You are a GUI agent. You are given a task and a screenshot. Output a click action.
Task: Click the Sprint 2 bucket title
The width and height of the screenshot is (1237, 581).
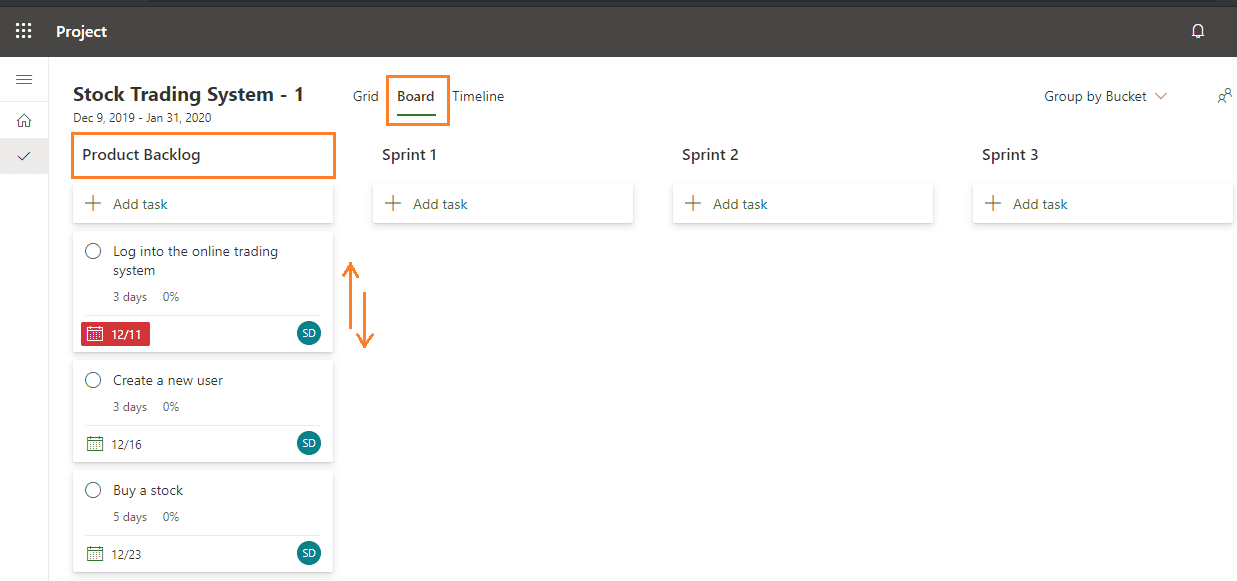tap(710, 155)
